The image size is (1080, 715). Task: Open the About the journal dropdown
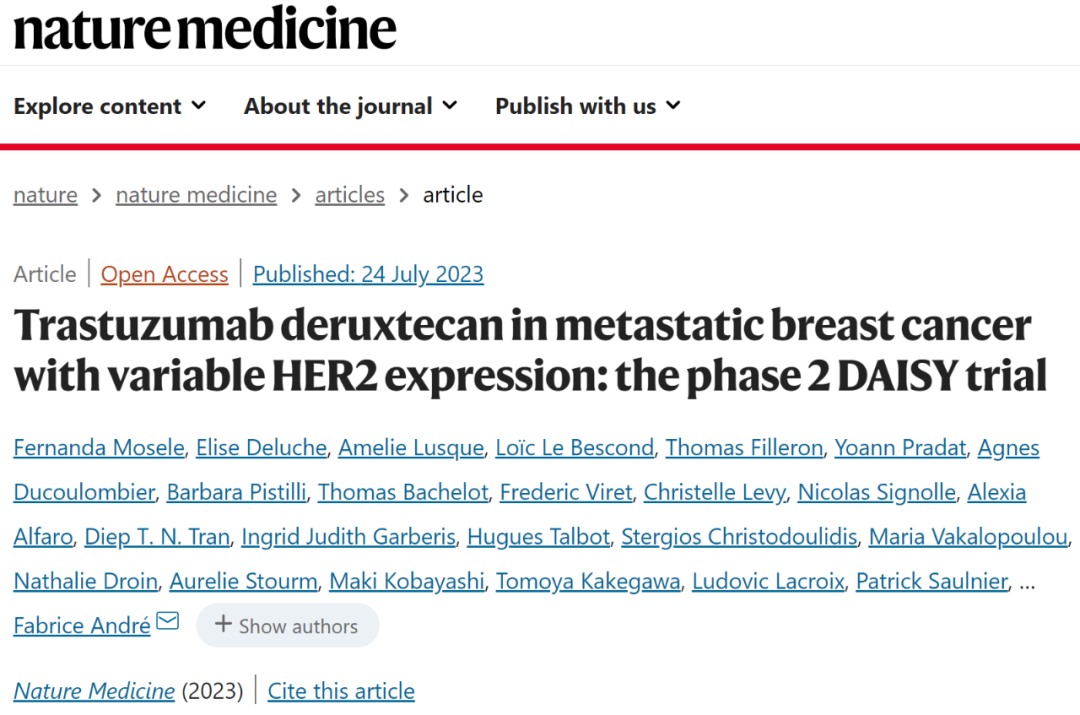point(351,106)
